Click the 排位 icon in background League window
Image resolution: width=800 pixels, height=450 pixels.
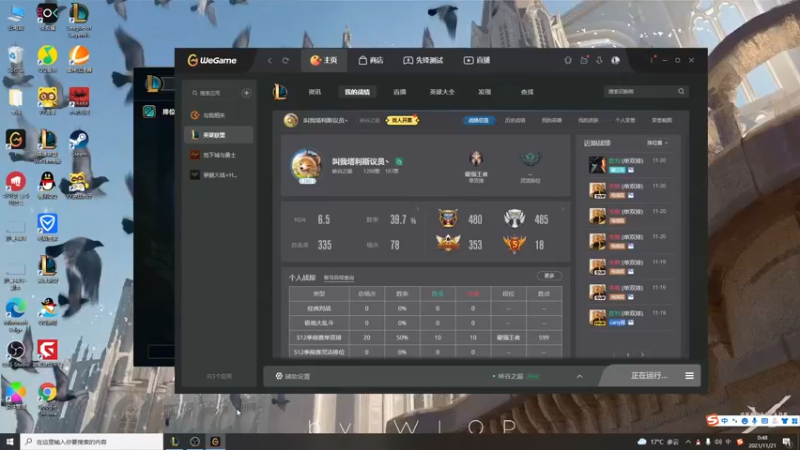(x=149, y=111)
